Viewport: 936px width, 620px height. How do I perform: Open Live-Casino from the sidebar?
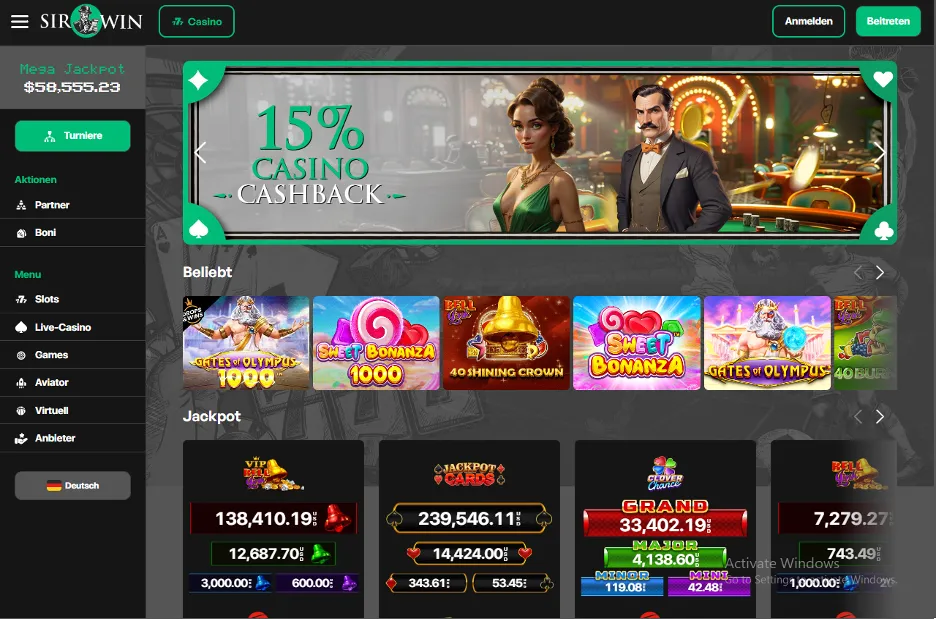73,327
